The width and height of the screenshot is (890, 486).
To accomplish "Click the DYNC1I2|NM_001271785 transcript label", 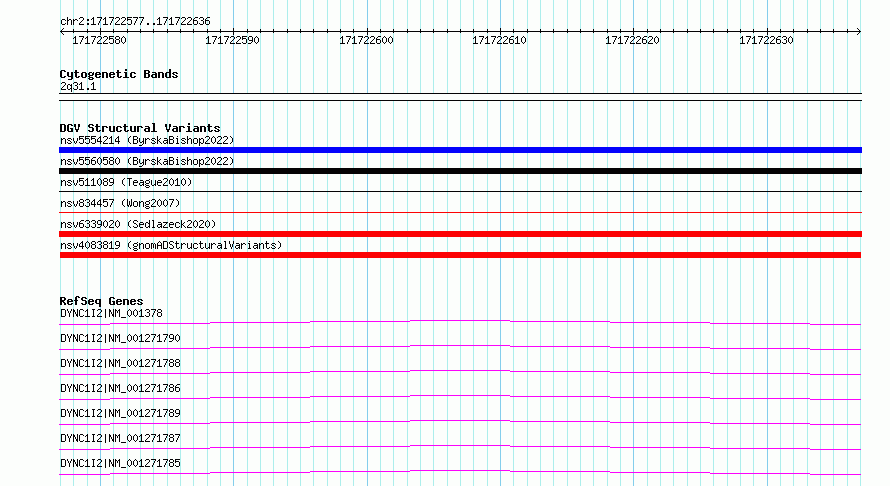I will point(120,463).
